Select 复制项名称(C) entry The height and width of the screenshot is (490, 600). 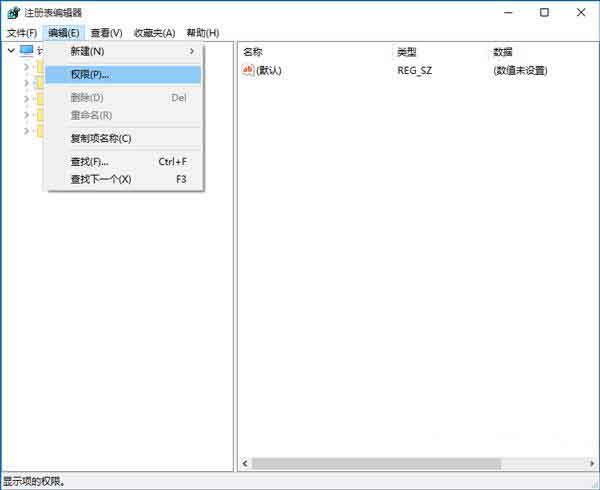pyautogui.click(x=123, y=138)
